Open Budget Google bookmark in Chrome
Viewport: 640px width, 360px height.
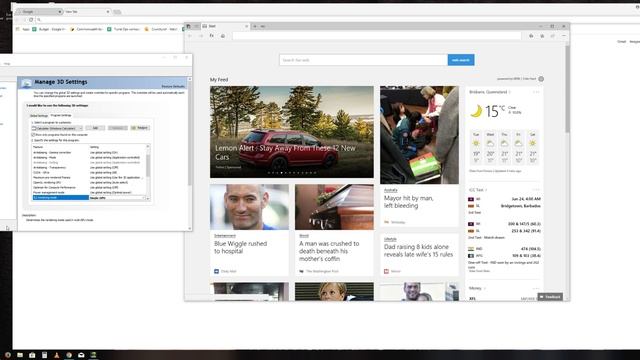point(49,29)
